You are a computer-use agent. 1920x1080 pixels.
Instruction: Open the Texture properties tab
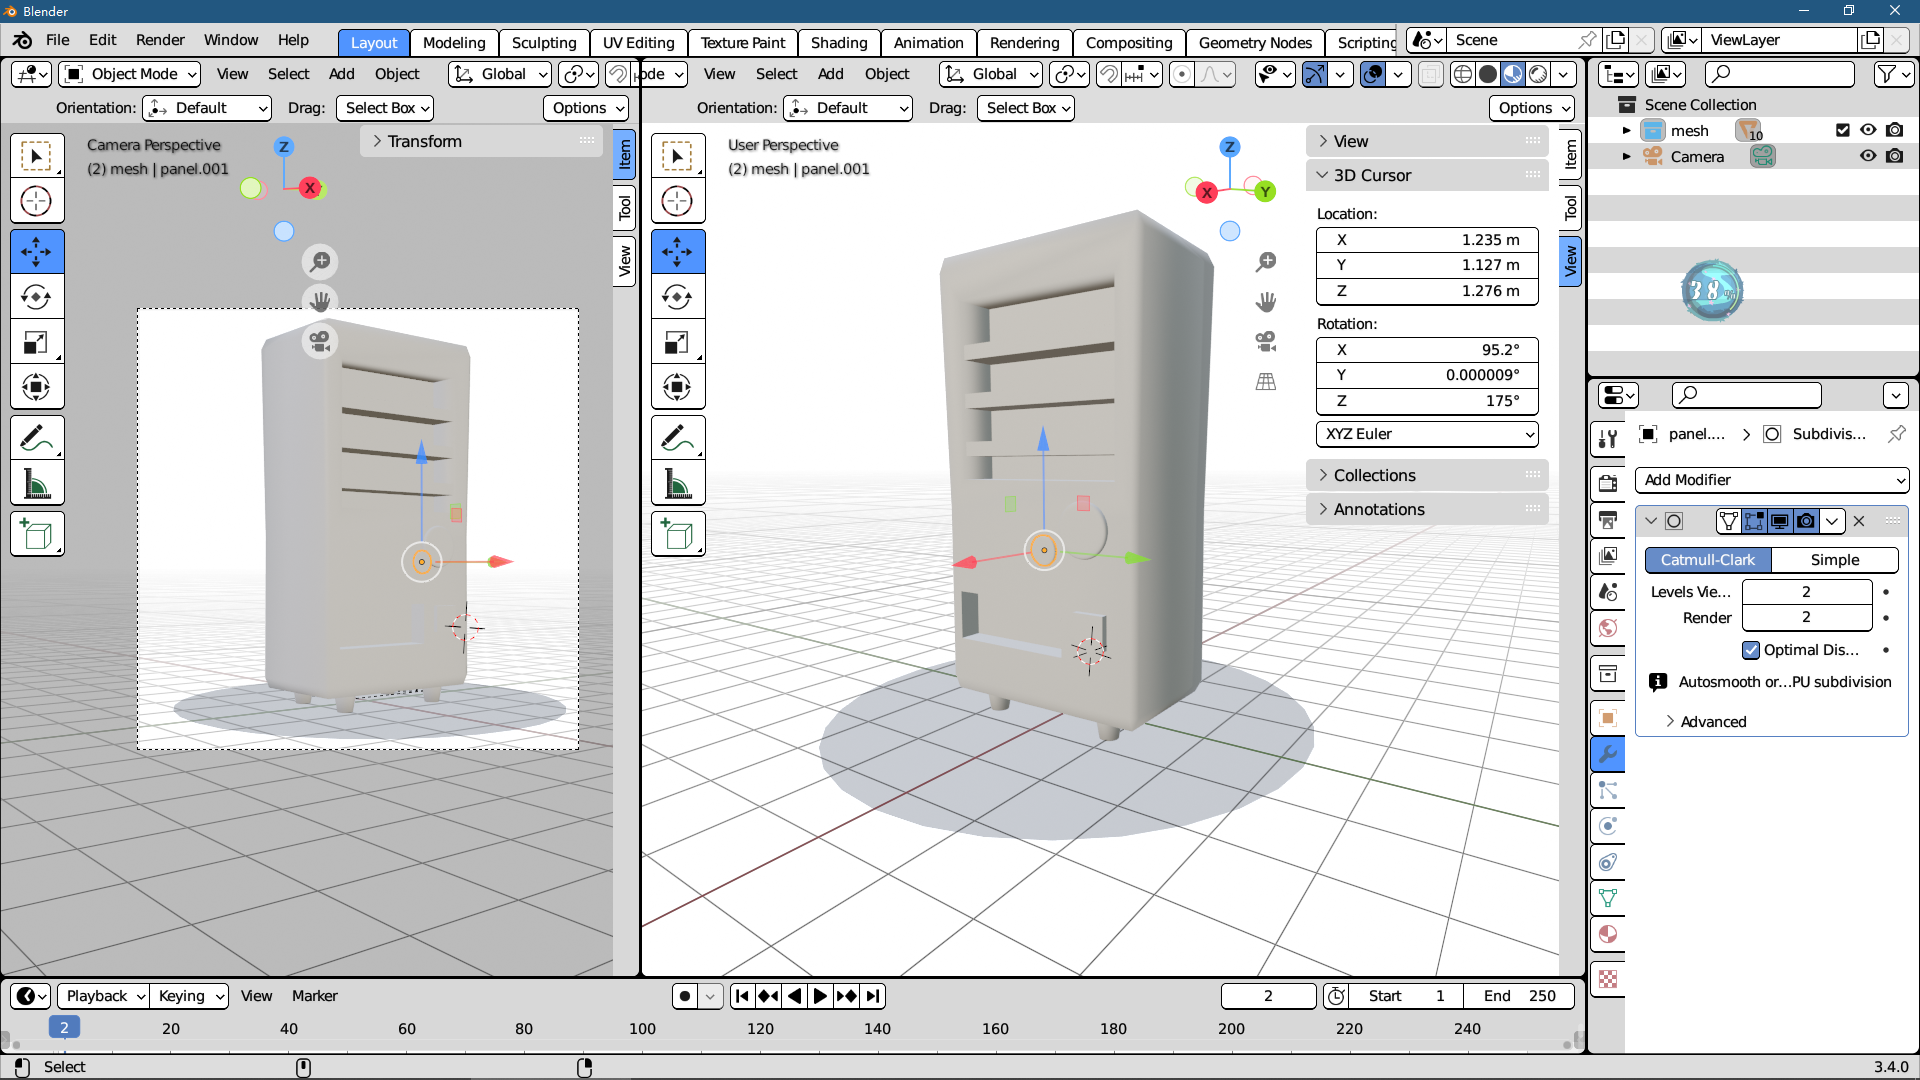click(1608, 979)
